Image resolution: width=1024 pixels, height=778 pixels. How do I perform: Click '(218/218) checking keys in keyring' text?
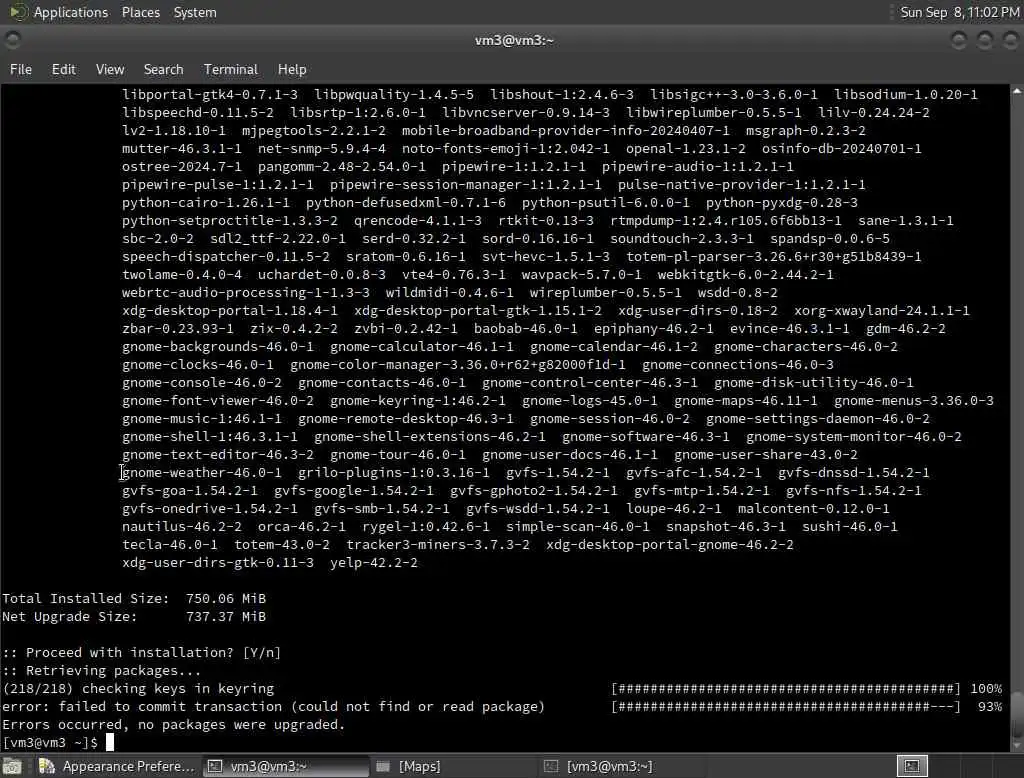[x=138, y=689]
